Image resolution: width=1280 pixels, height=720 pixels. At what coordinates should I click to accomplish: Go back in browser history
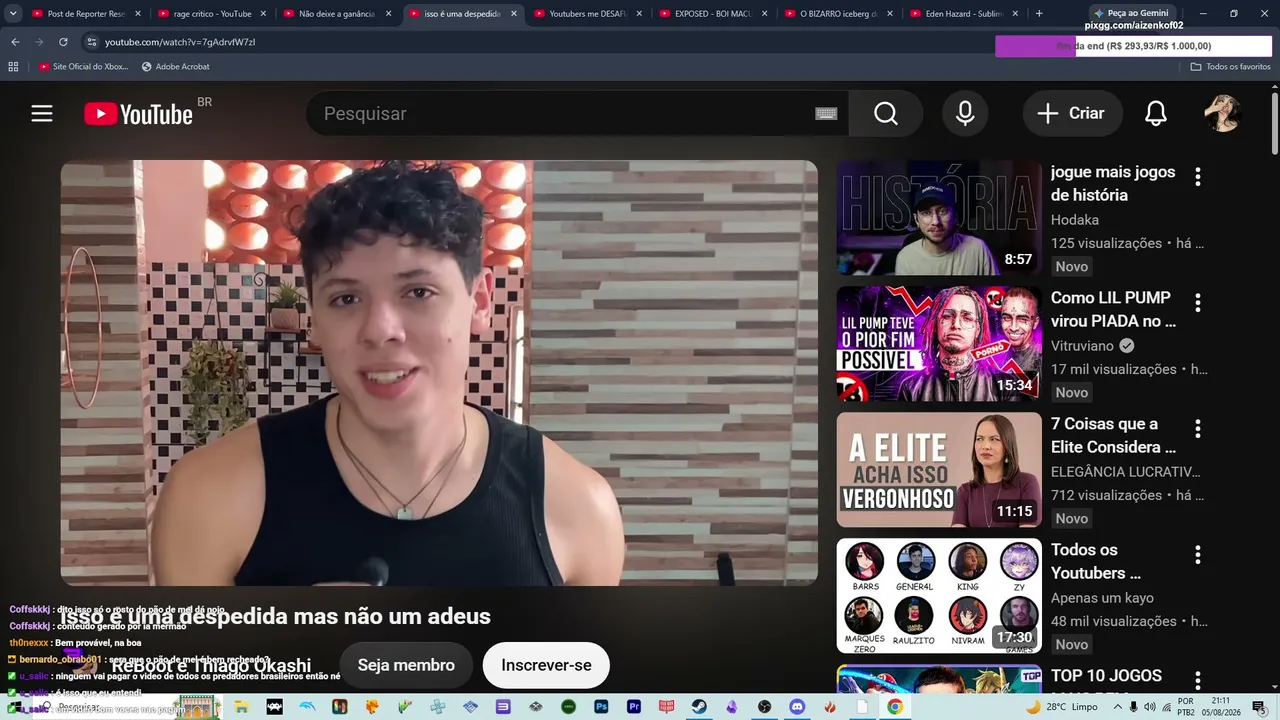tap(15, 42)
